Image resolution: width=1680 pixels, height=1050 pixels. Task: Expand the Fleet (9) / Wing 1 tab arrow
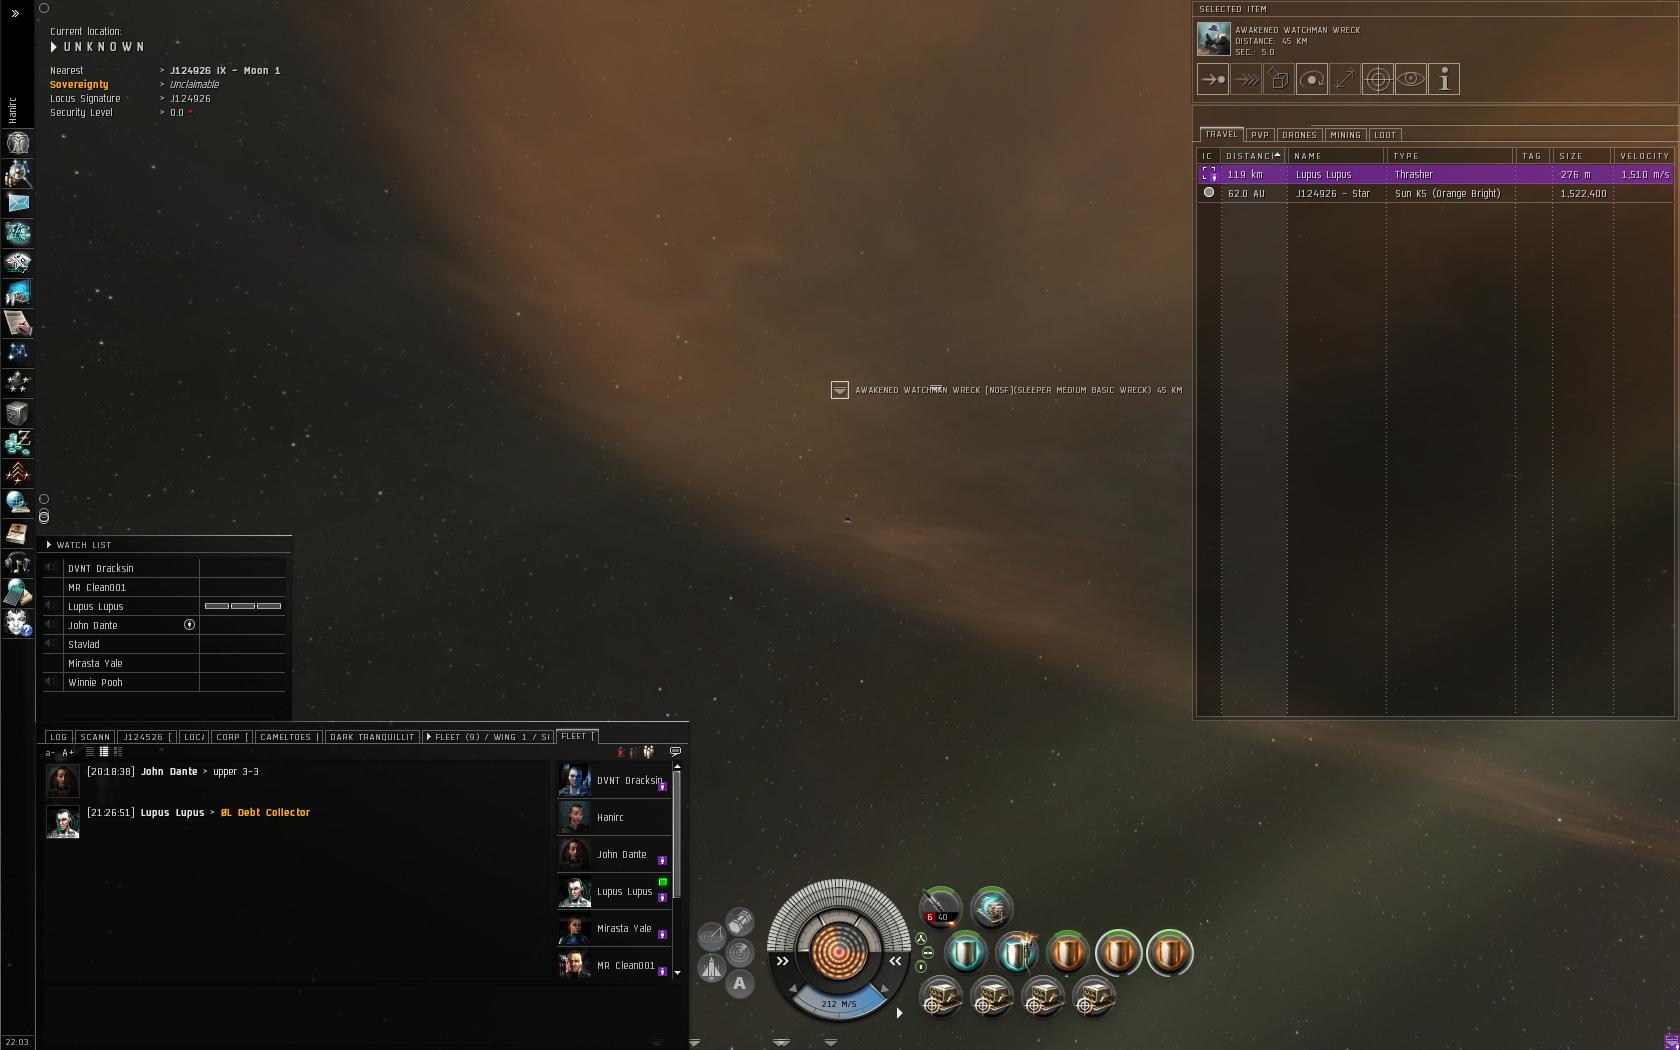[x=429, y=737]
